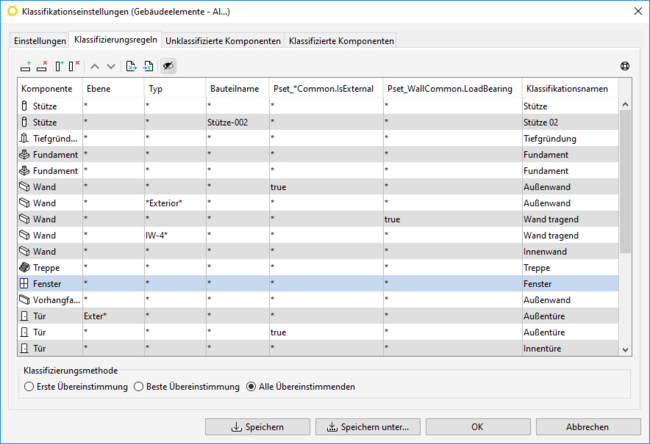This screenshot has height=444, width=650.
Task: Open Klassifizierte Komponenten tab
Action: pos(341,41)
